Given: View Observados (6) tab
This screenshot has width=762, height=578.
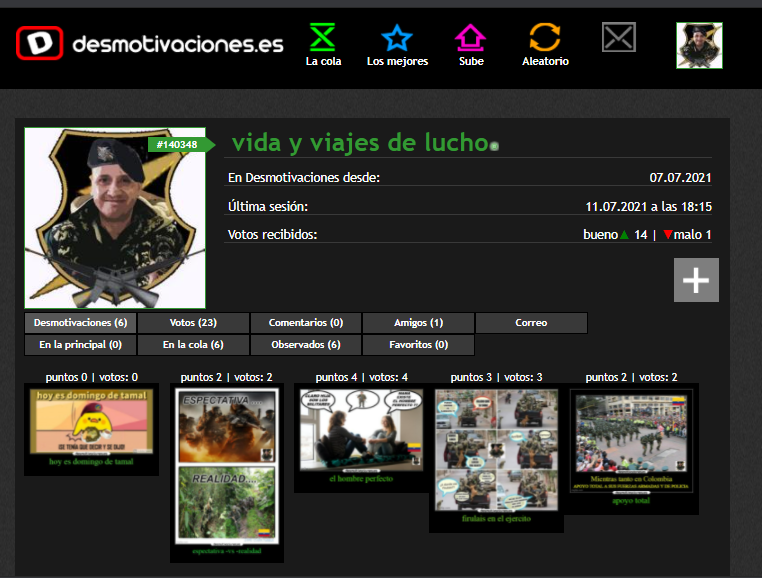Looking at the screenshot, I should 306,344.
